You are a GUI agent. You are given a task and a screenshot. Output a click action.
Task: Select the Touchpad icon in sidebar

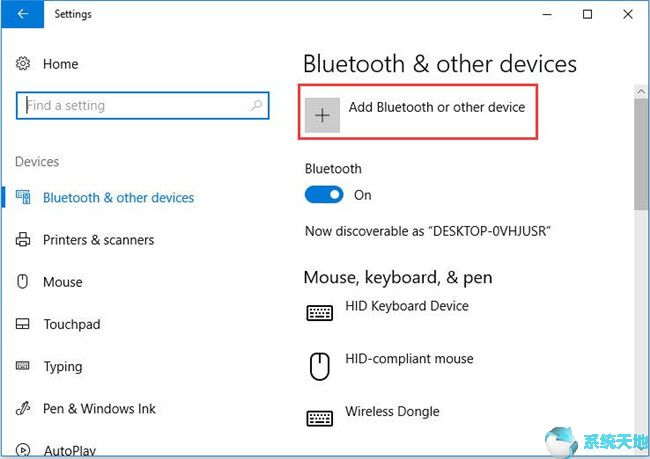23,325
